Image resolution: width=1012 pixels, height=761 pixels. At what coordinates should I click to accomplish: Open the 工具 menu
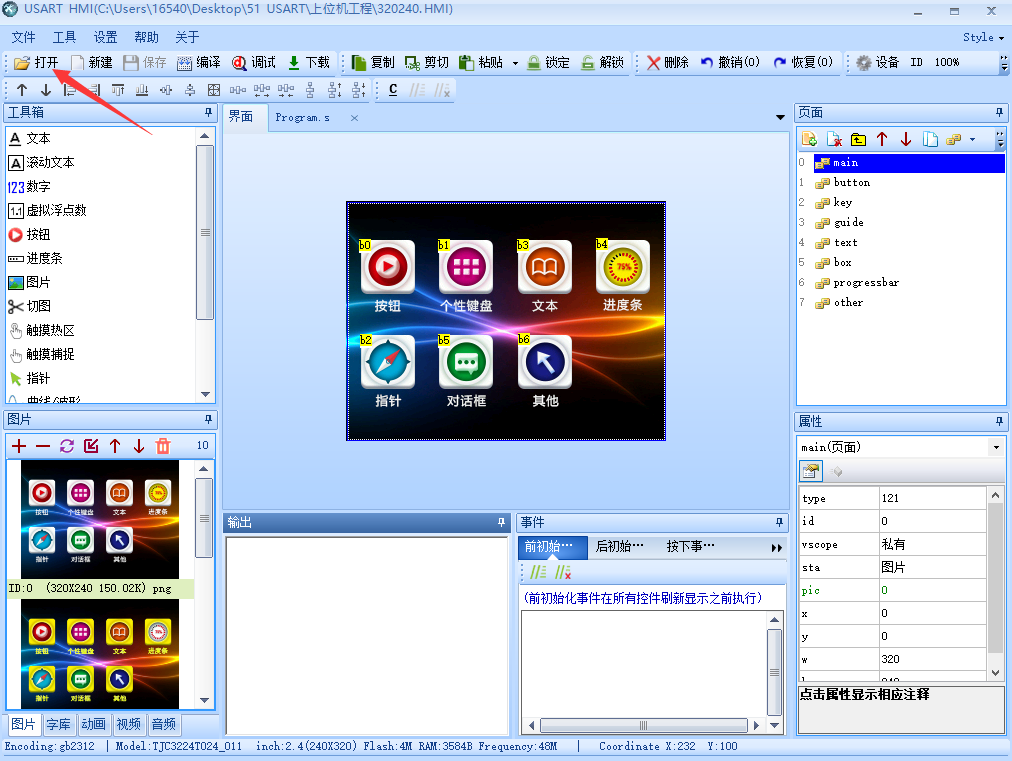64,37
